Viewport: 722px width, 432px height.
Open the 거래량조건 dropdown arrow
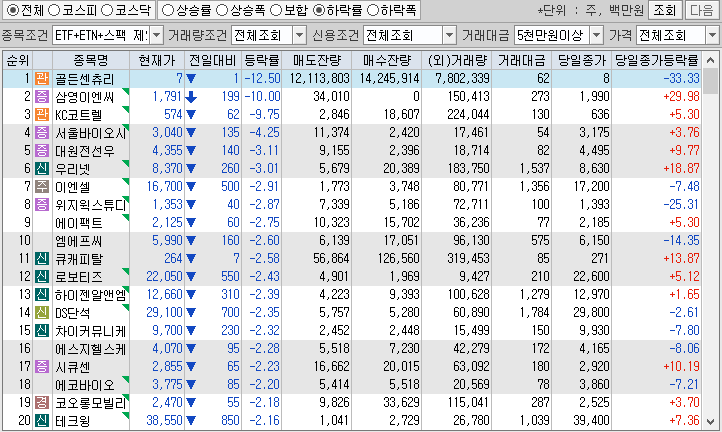tap(299, 35)
